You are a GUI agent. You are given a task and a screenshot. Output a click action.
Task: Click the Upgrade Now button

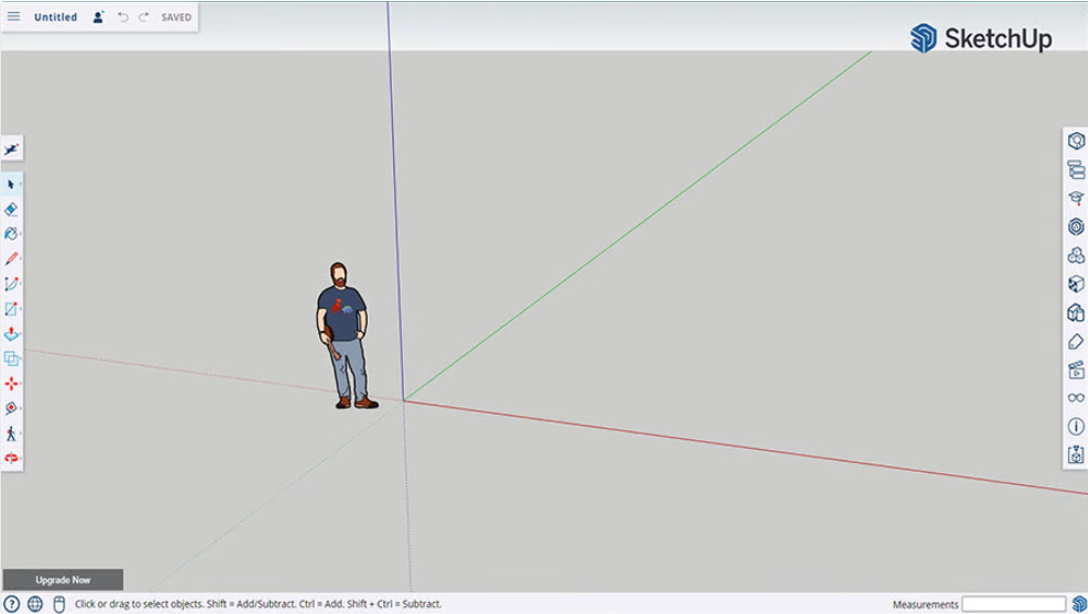(62, 579)
